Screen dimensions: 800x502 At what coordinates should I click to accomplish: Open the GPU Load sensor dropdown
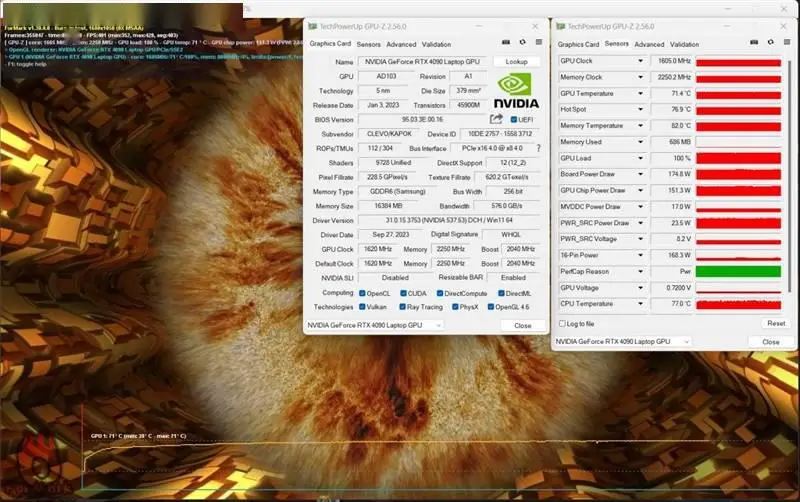click(641, 158)
